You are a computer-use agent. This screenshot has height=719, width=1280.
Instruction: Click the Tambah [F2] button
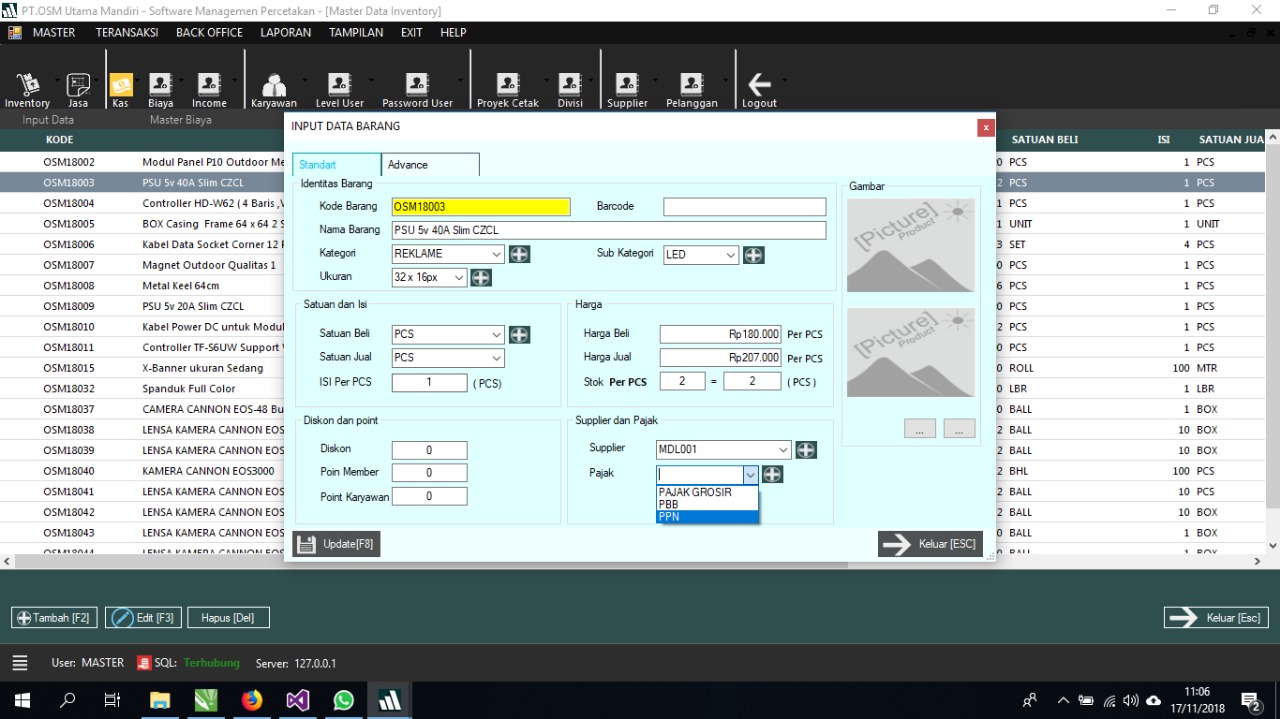55,618
